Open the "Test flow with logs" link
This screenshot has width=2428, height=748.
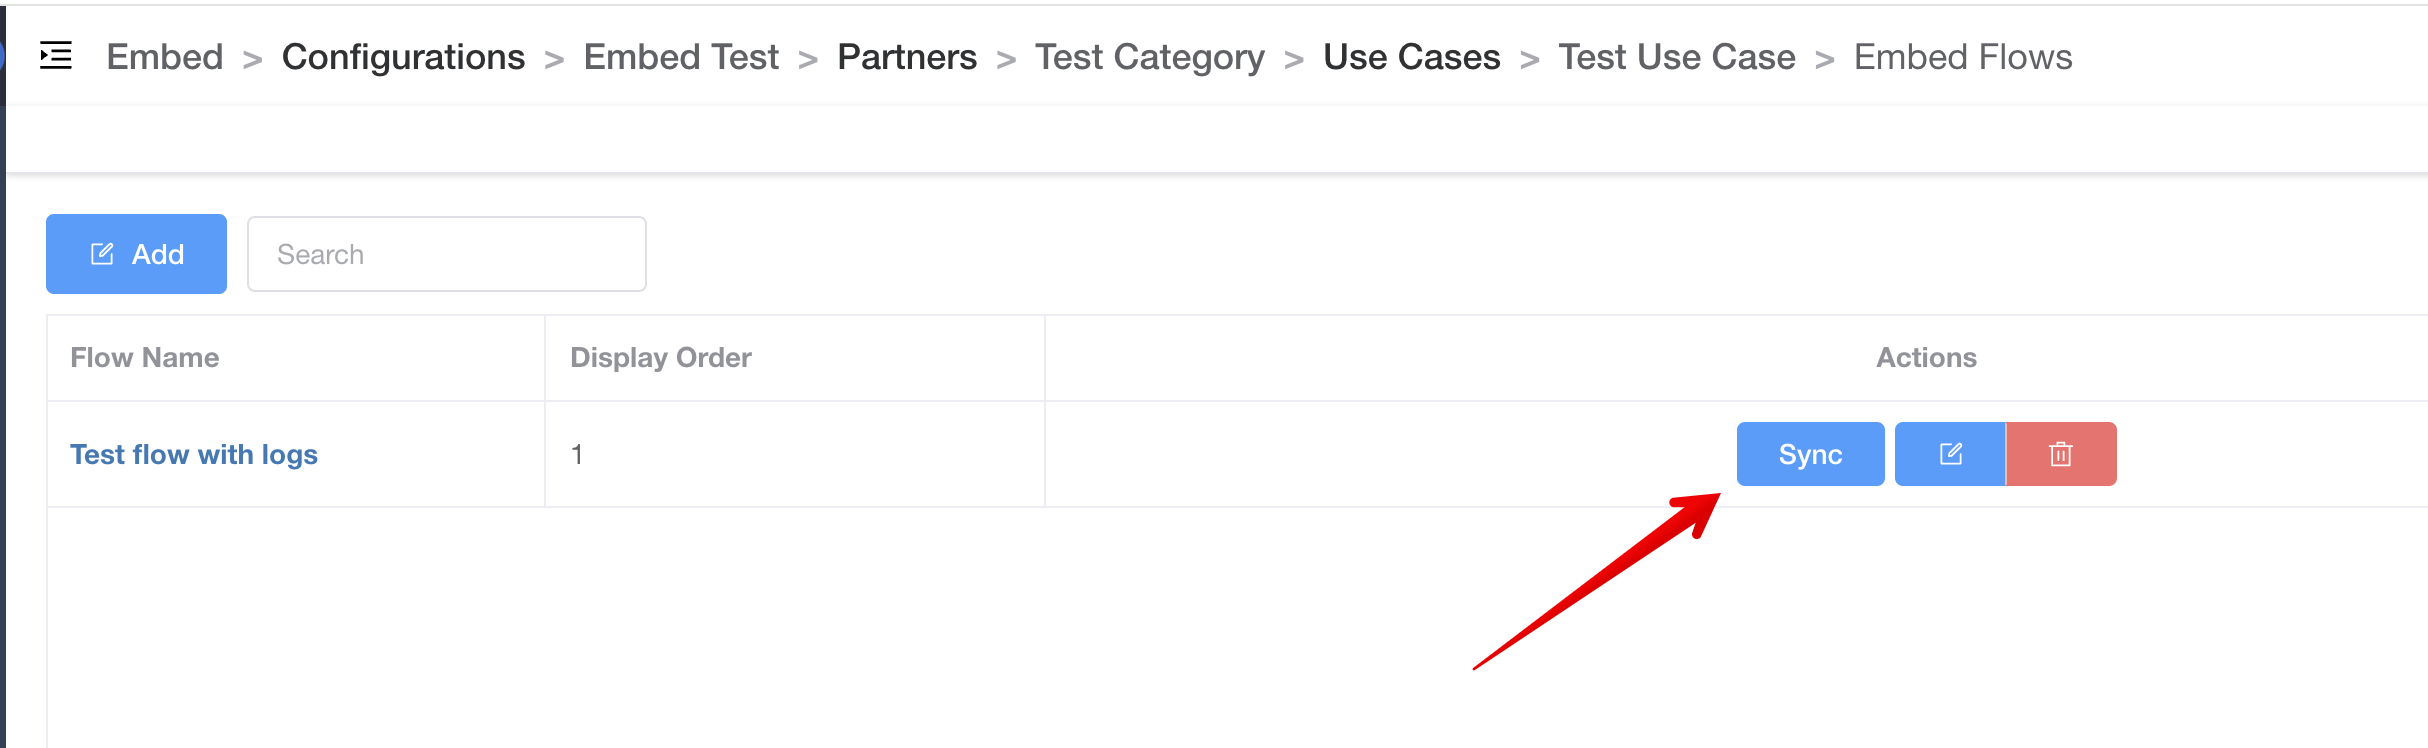[194, 454]
